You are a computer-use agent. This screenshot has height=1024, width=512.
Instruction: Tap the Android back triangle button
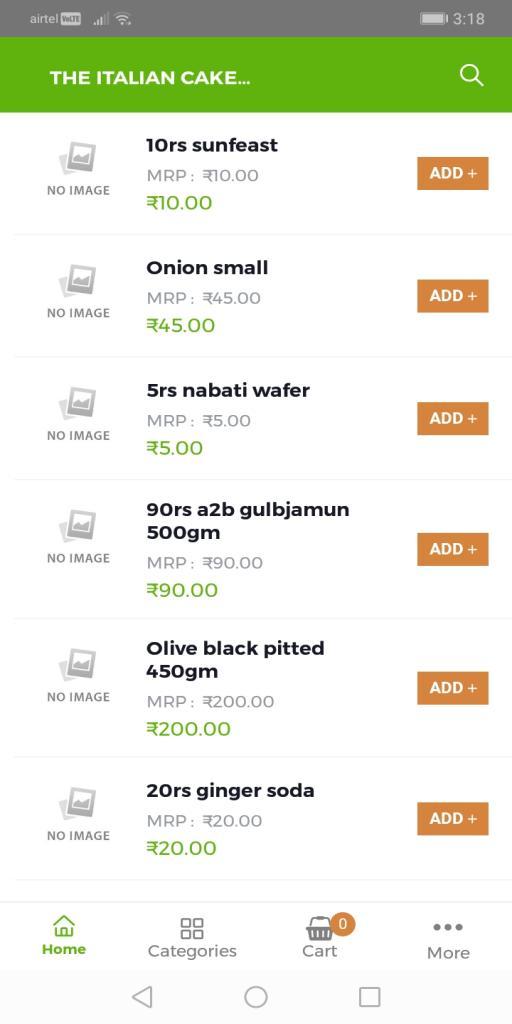click(x=142, y=997)
